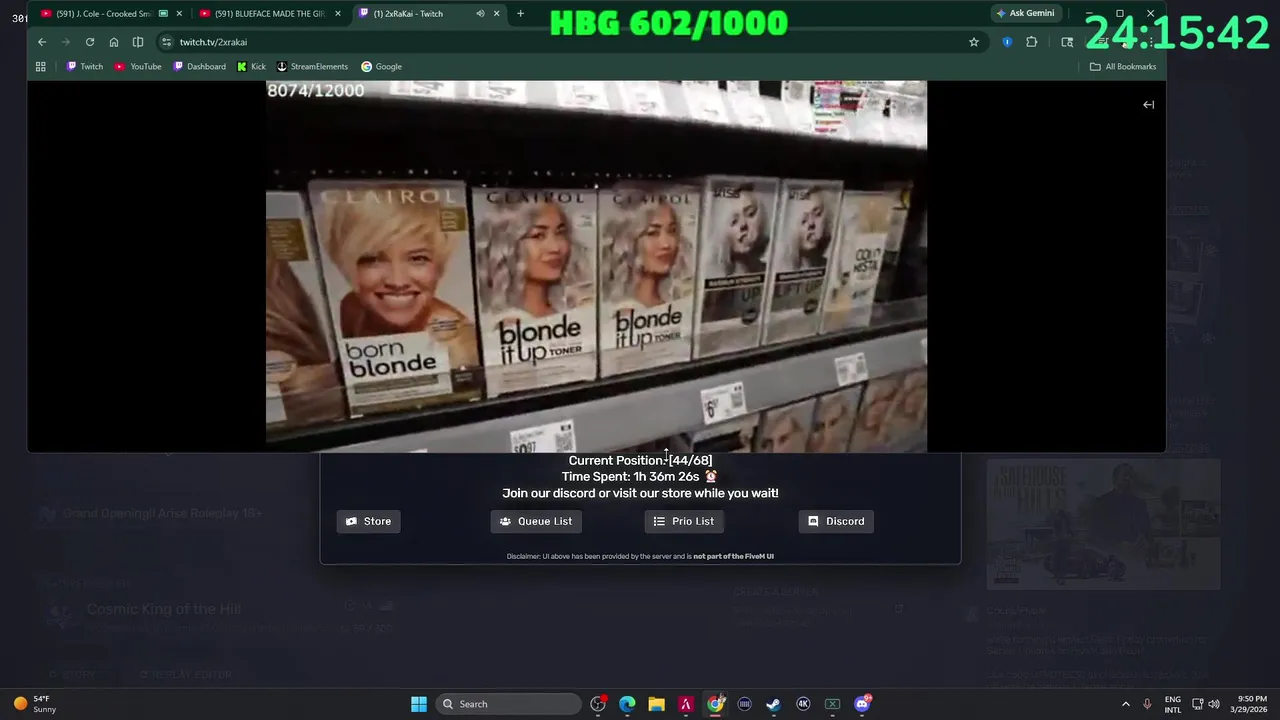
Task: Close the BLUEFACE YouTube tab
Action: tap(338, 14)
